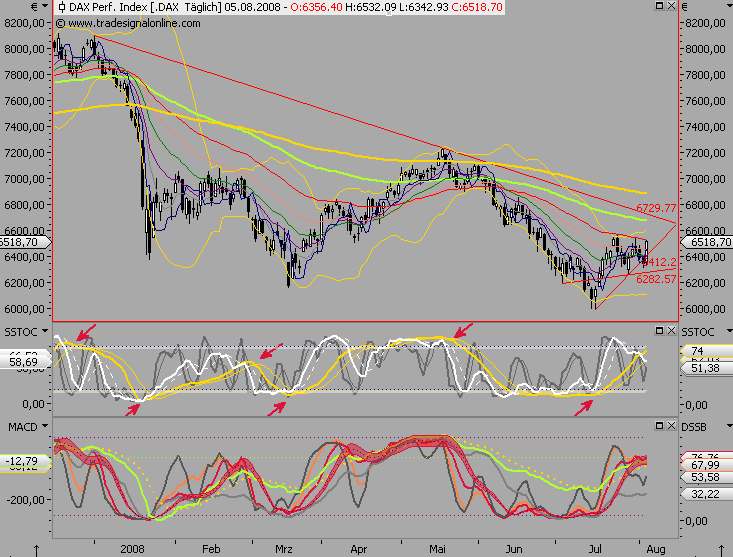
Task: Close the main DAX chart pane
Action: click(x=671, y=6)
